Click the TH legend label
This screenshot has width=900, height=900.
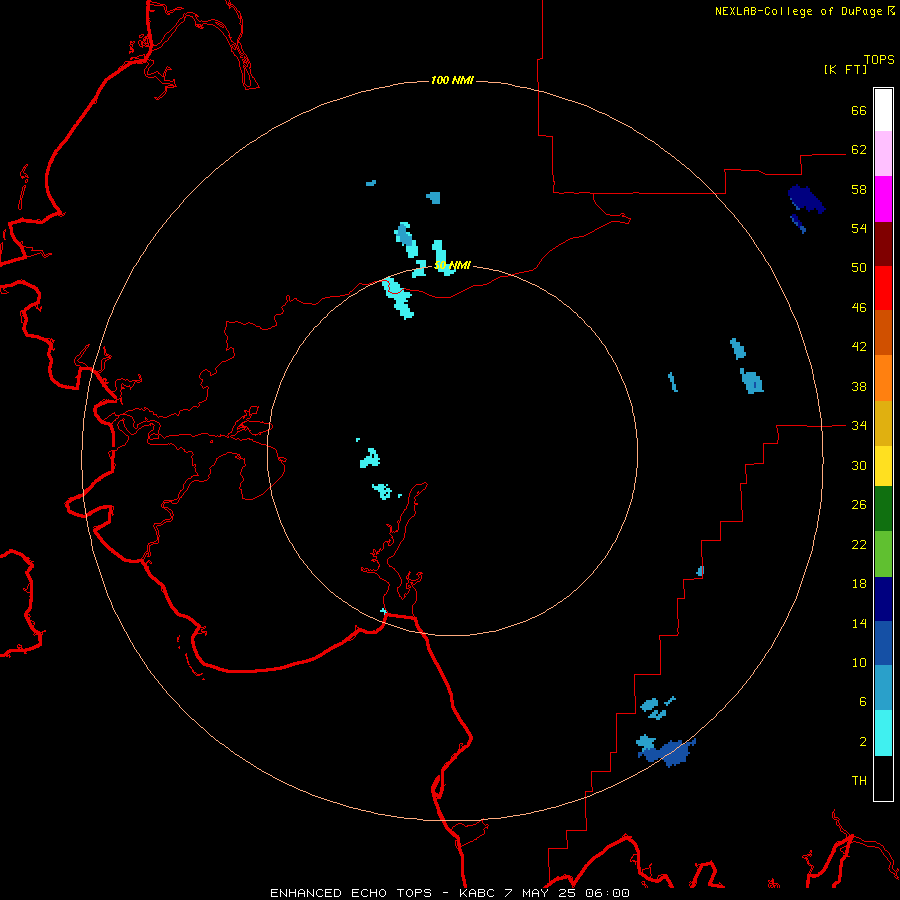click(859, 780)
